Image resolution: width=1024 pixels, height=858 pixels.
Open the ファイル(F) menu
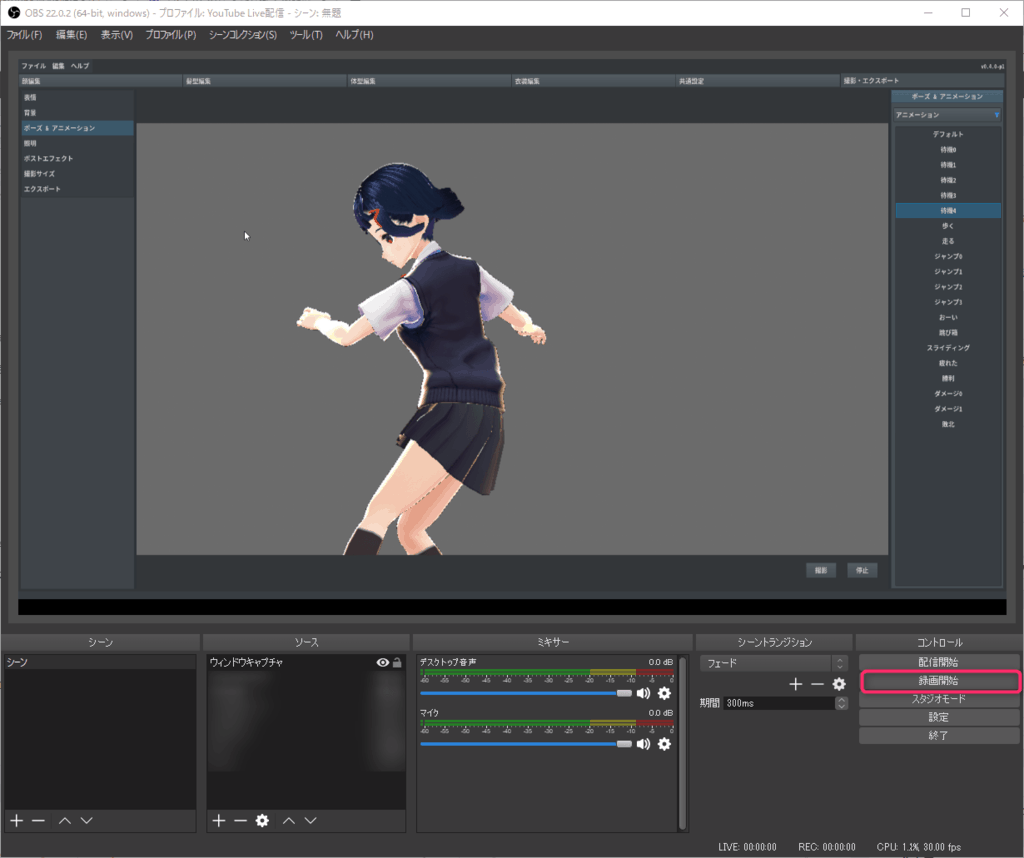(x=24, y=35)
